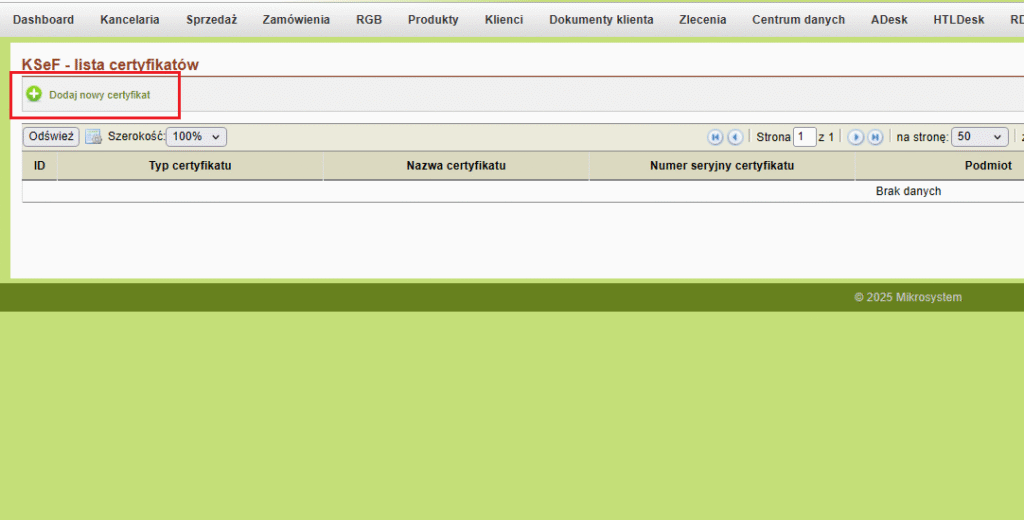The image size is (1024, 520).
Task: Sort by 'Typ certyfikatu' column header
Action: pyautogui.click(x=190, y=166)
